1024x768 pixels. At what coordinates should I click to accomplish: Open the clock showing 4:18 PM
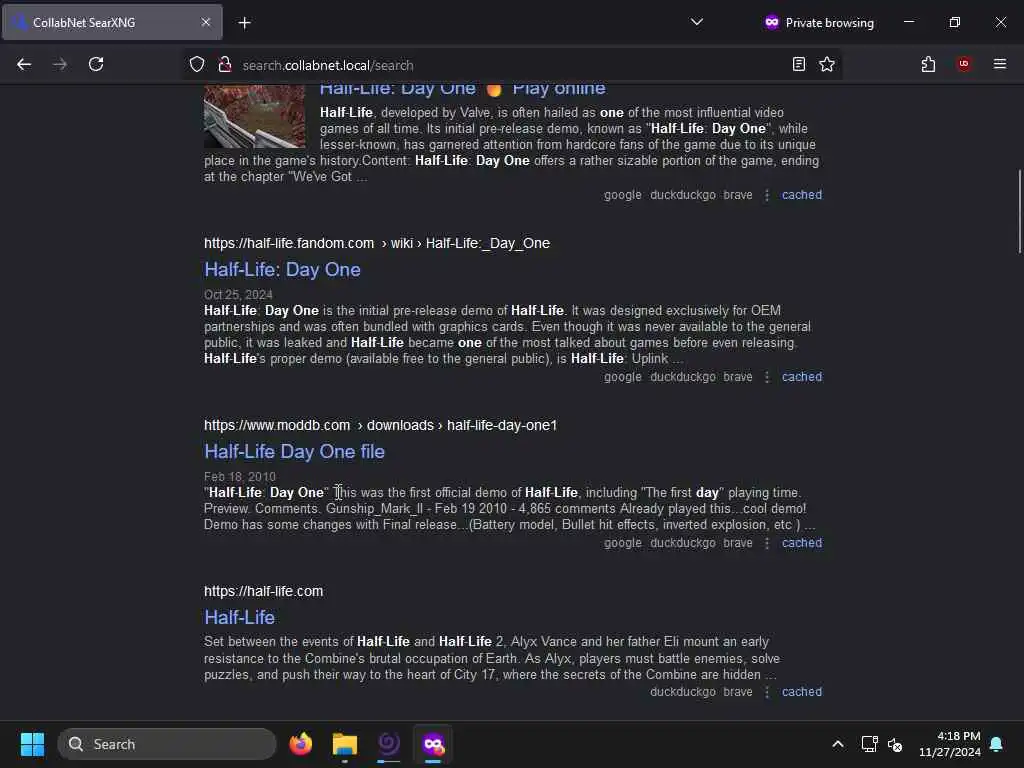click(950, 744)
